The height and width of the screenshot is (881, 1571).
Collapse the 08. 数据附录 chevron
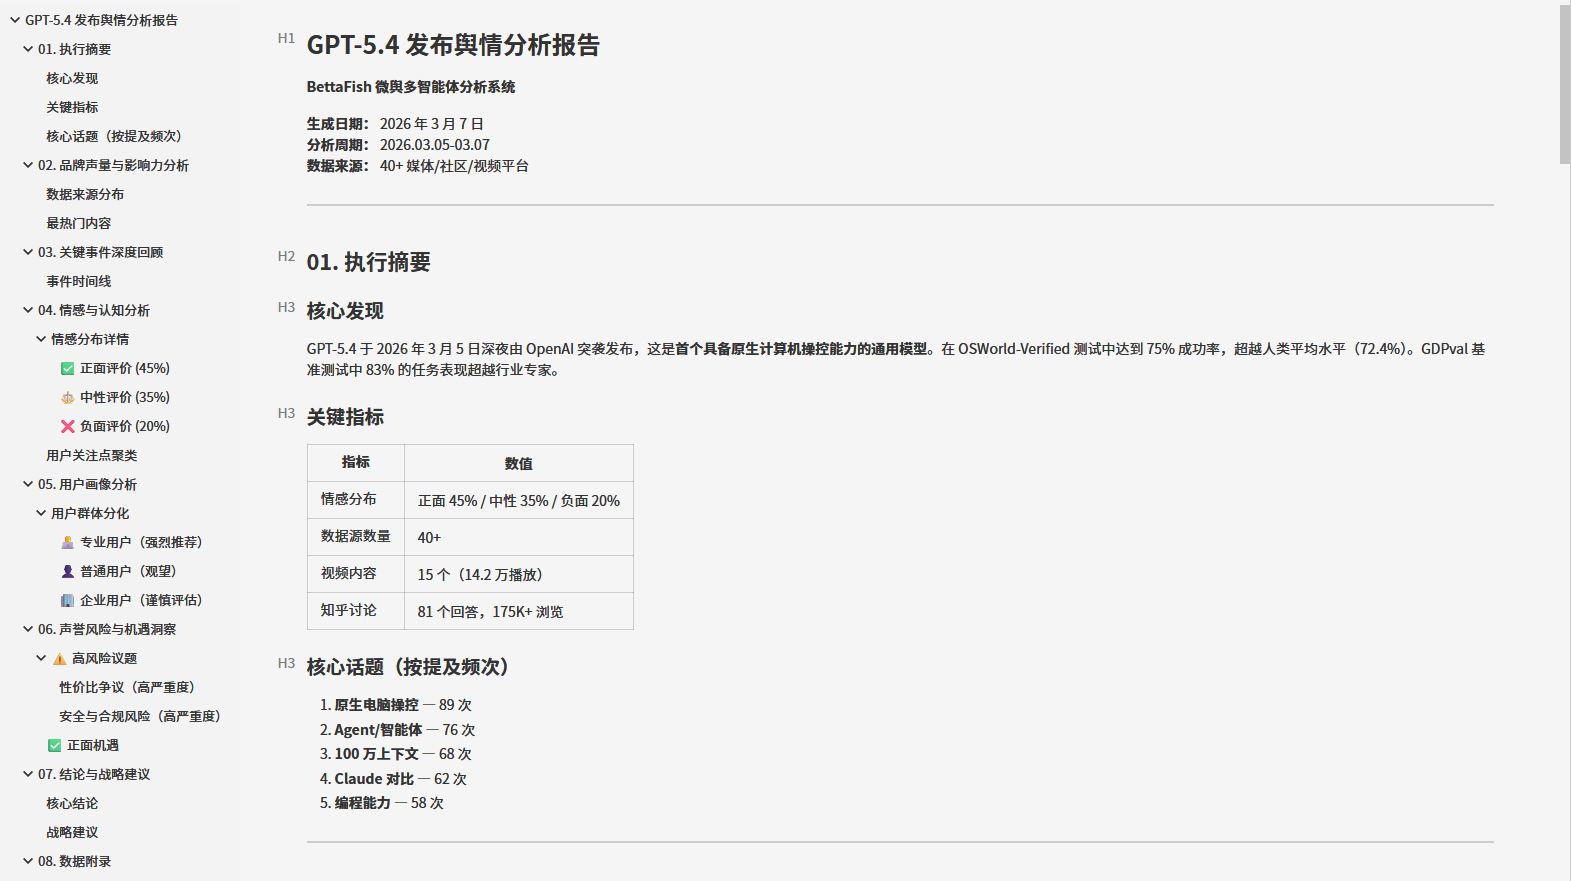[28, 861]
